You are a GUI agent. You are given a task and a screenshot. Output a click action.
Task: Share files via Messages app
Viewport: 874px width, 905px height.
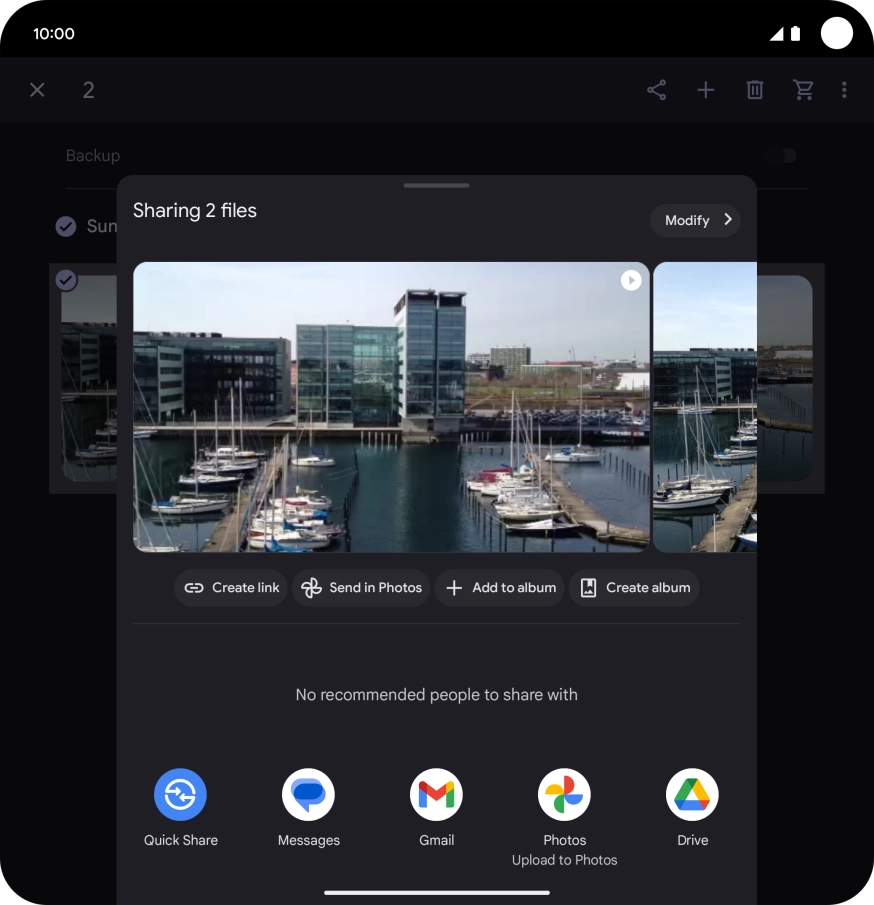(308, 795)
